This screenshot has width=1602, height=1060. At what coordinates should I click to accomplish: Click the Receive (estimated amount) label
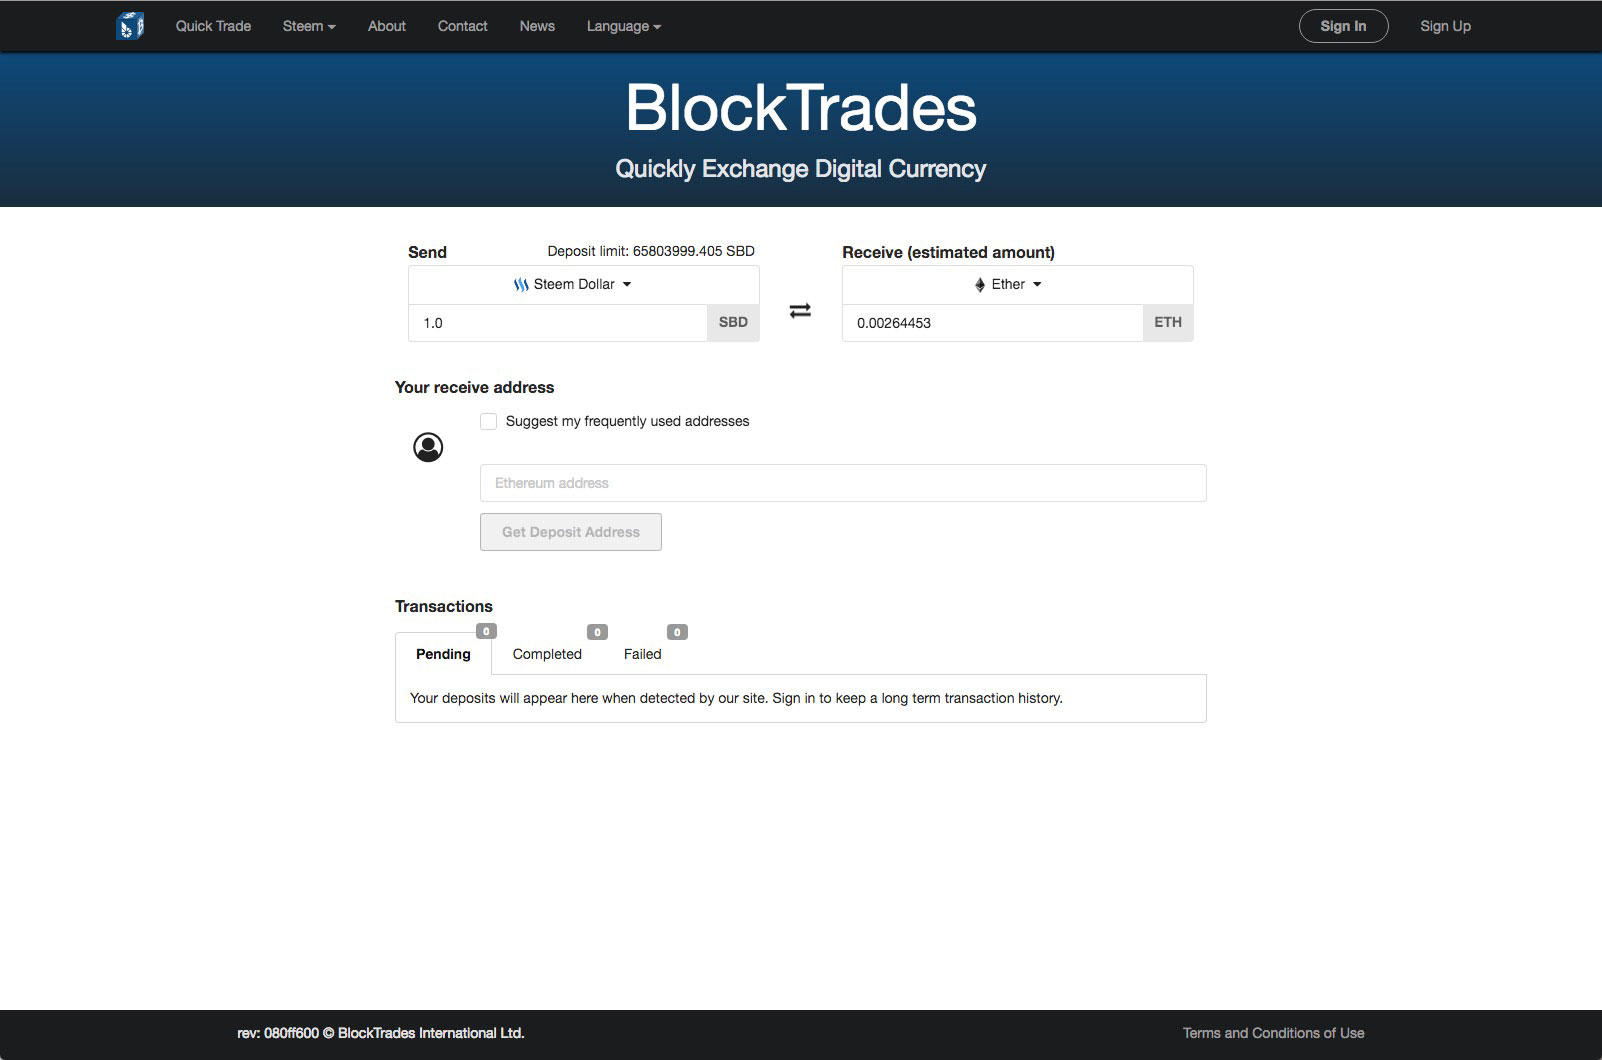948,252
